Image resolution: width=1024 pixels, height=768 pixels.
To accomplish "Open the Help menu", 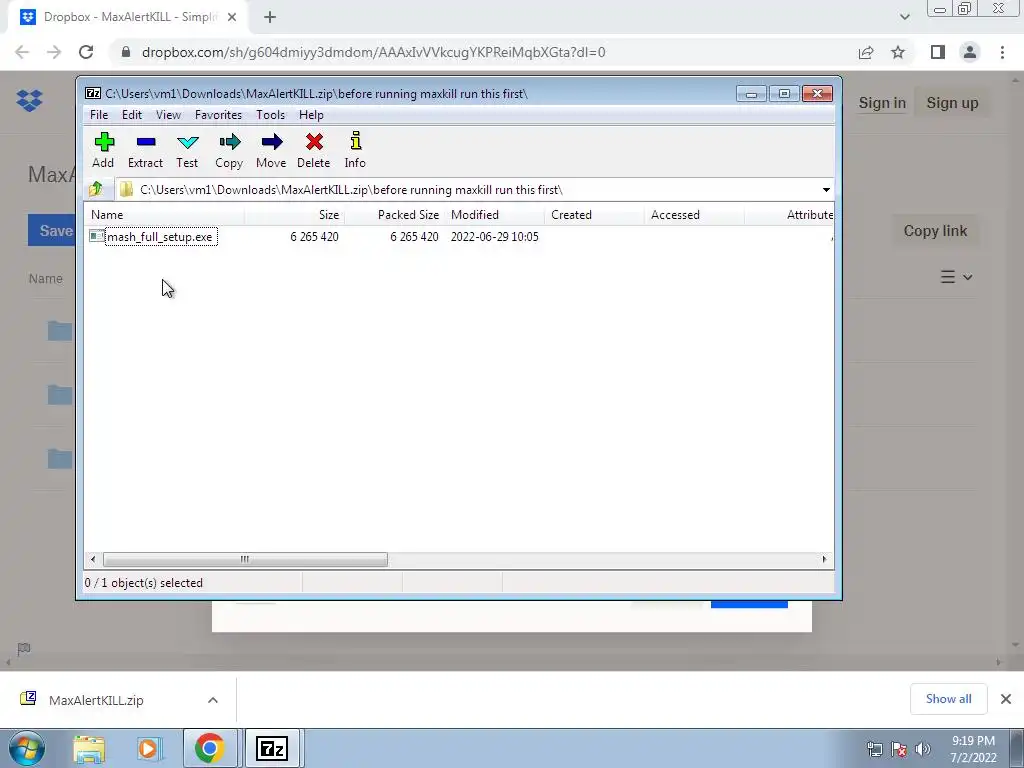I will [312, 115].
